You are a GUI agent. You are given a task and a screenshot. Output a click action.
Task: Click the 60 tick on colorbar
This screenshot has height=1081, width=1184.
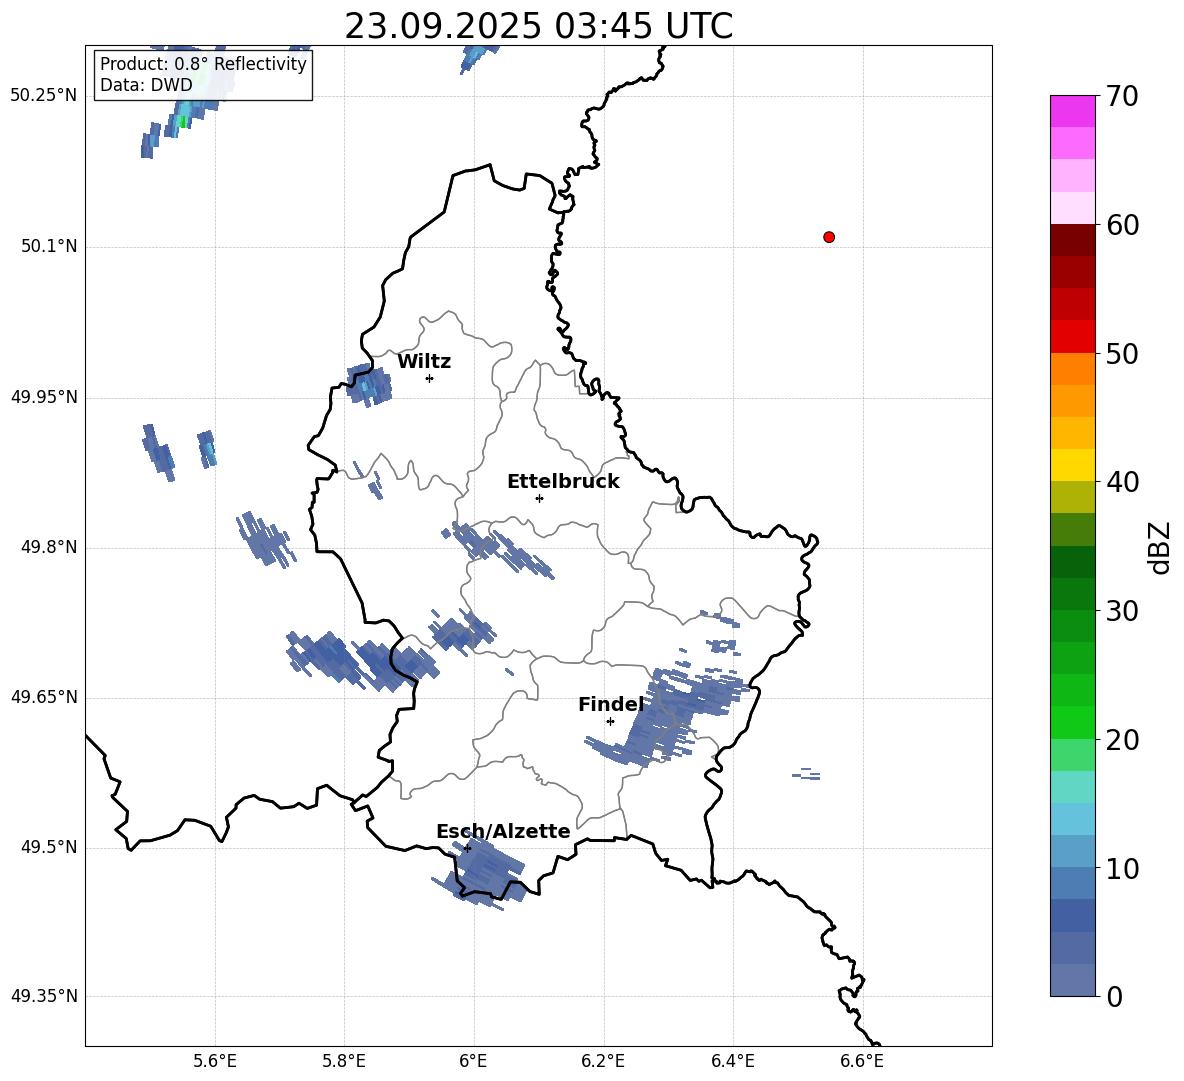click(x=1122, y=225)
